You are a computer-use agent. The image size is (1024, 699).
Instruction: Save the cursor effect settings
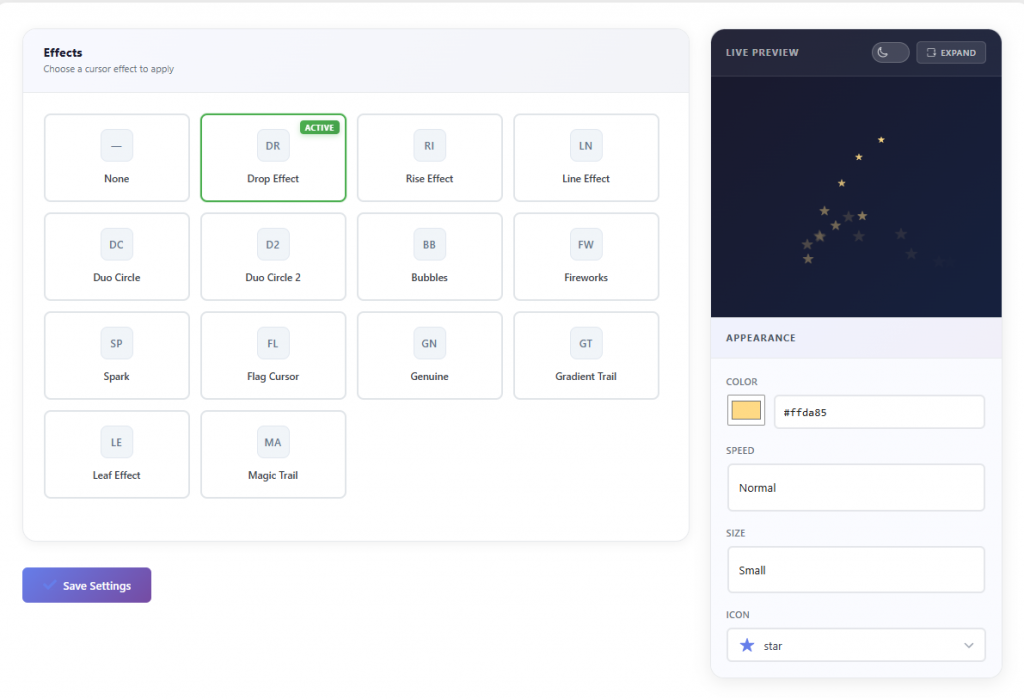tap(87, 585)
